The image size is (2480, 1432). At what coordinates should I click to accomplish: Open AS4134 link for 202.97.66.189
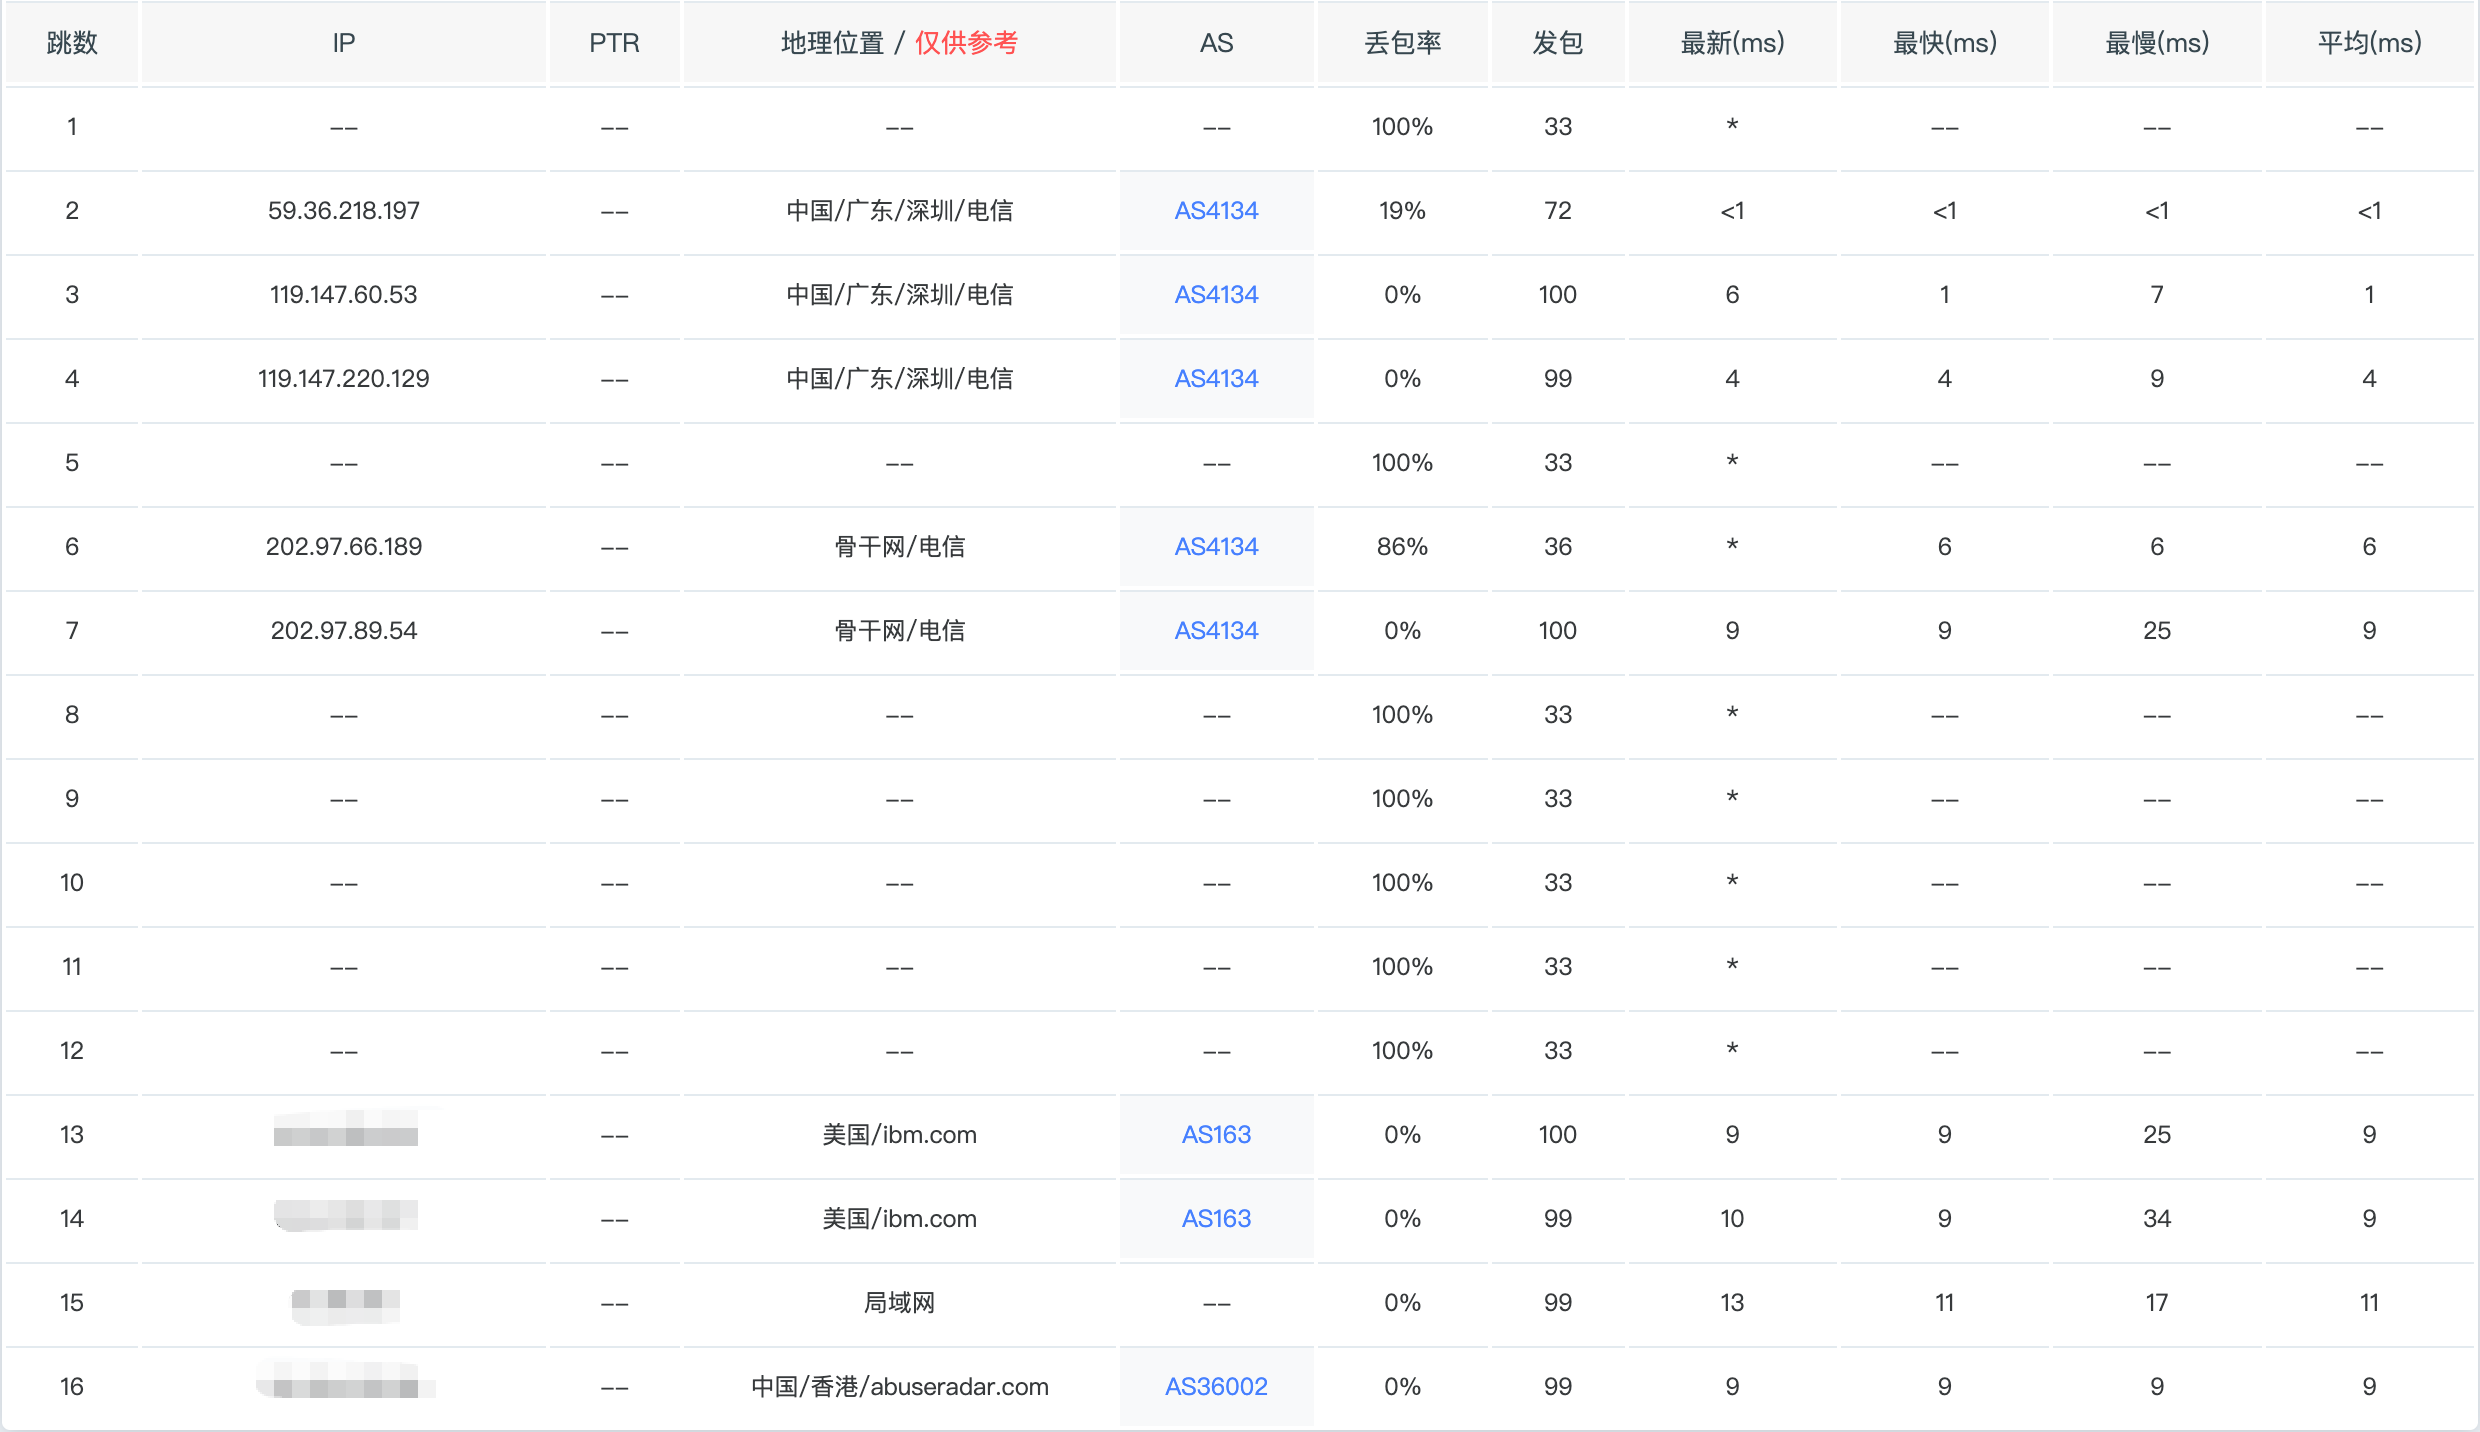[x=1216, y=547]
